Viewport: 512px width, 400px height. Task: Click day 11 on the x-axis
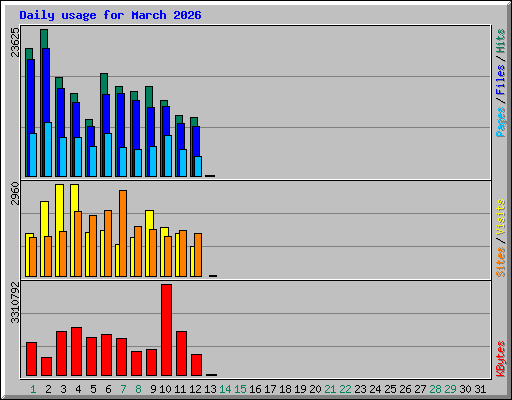180,389
